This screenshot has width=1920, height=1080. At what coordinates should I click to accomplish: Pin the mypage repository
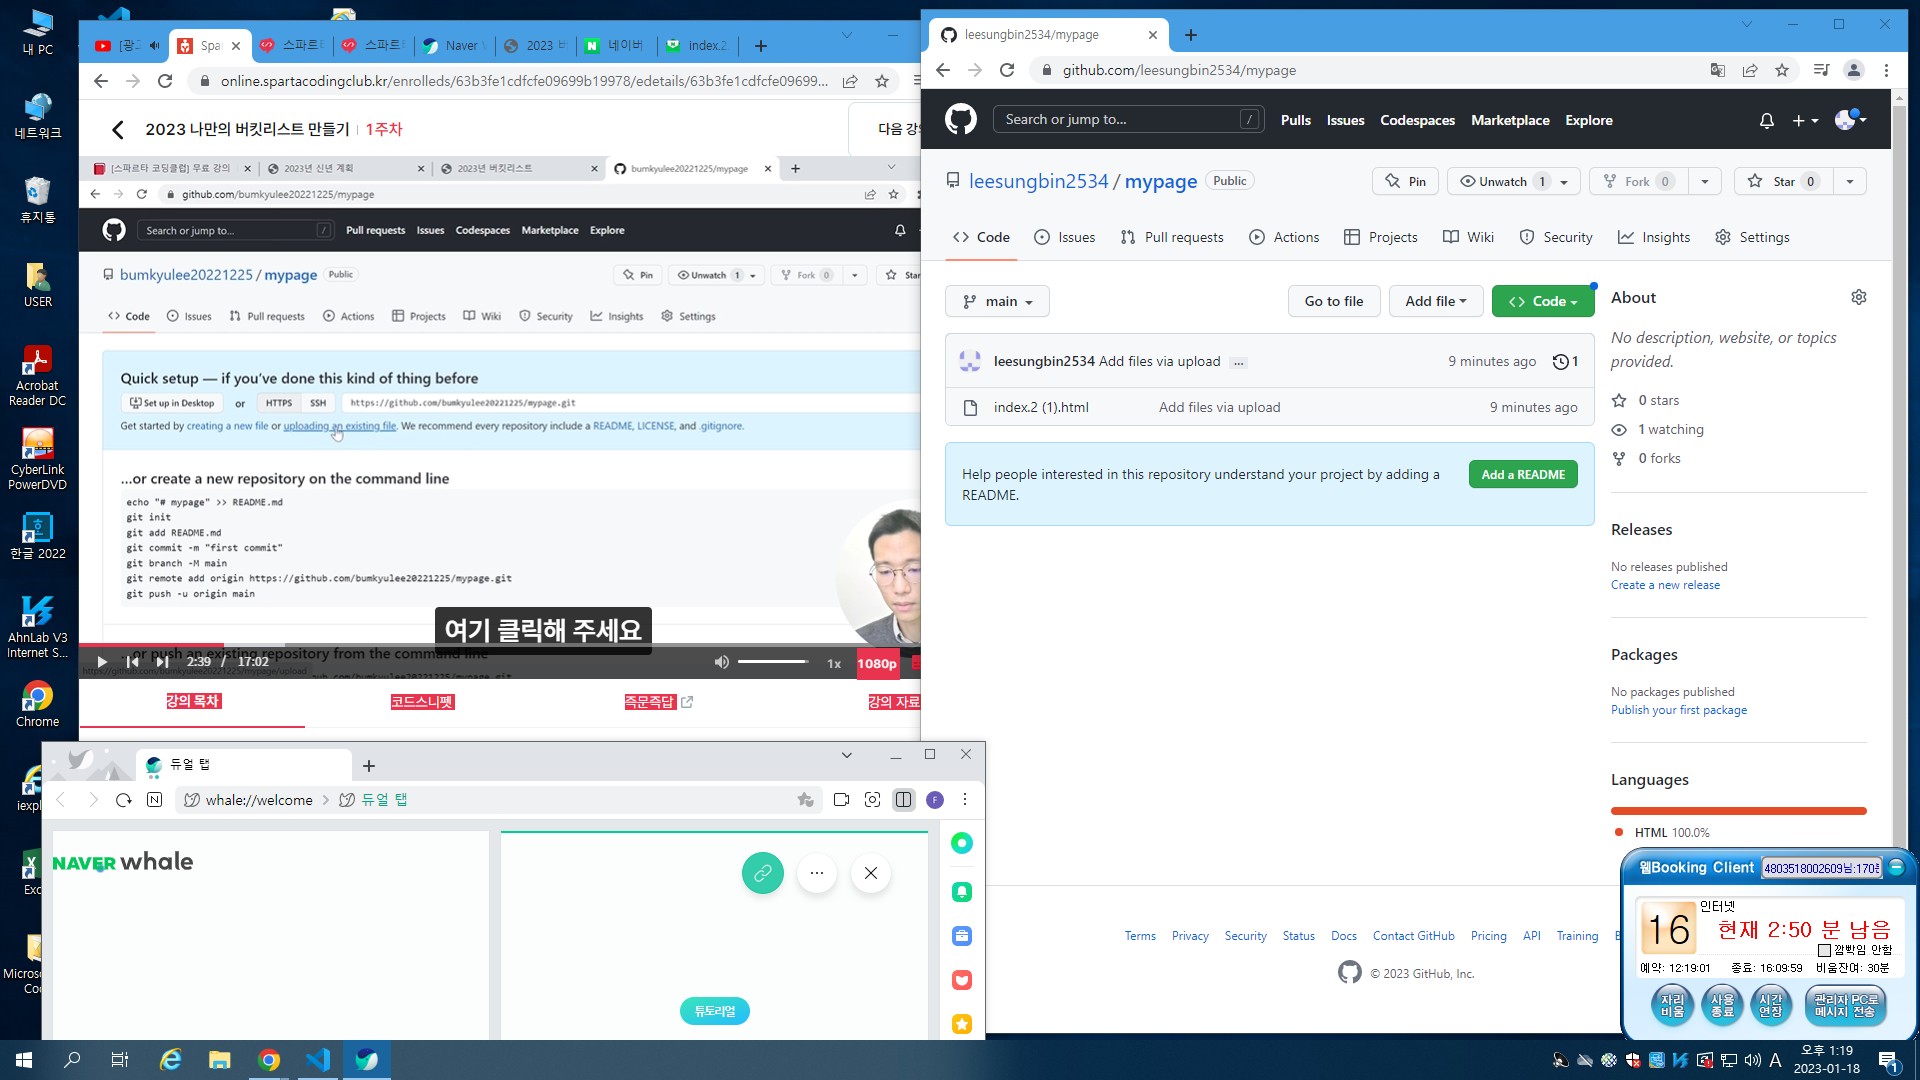click(x=1406, y=181)
